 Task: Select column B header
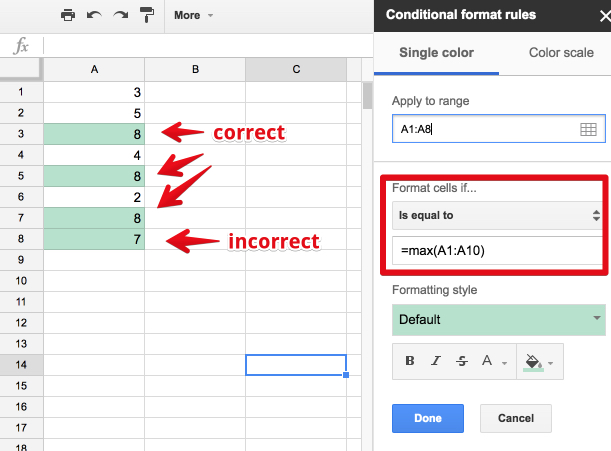(195, 69)
